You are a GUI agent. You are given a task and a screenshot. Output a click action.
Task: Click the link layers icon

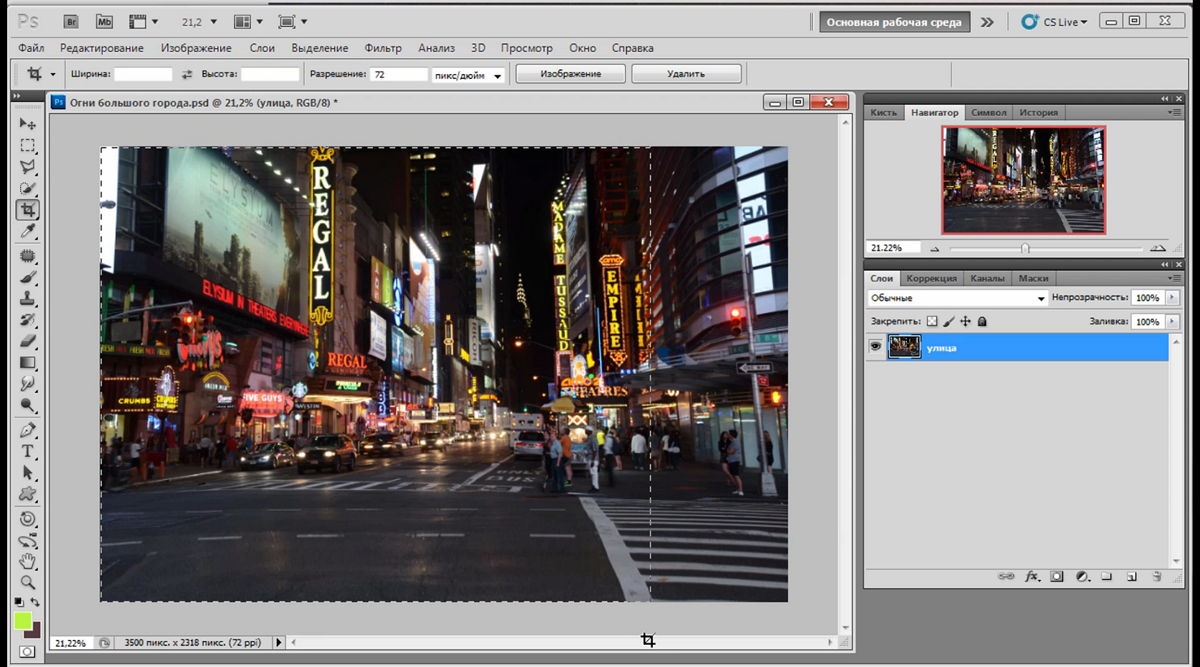click(1007, 576)
